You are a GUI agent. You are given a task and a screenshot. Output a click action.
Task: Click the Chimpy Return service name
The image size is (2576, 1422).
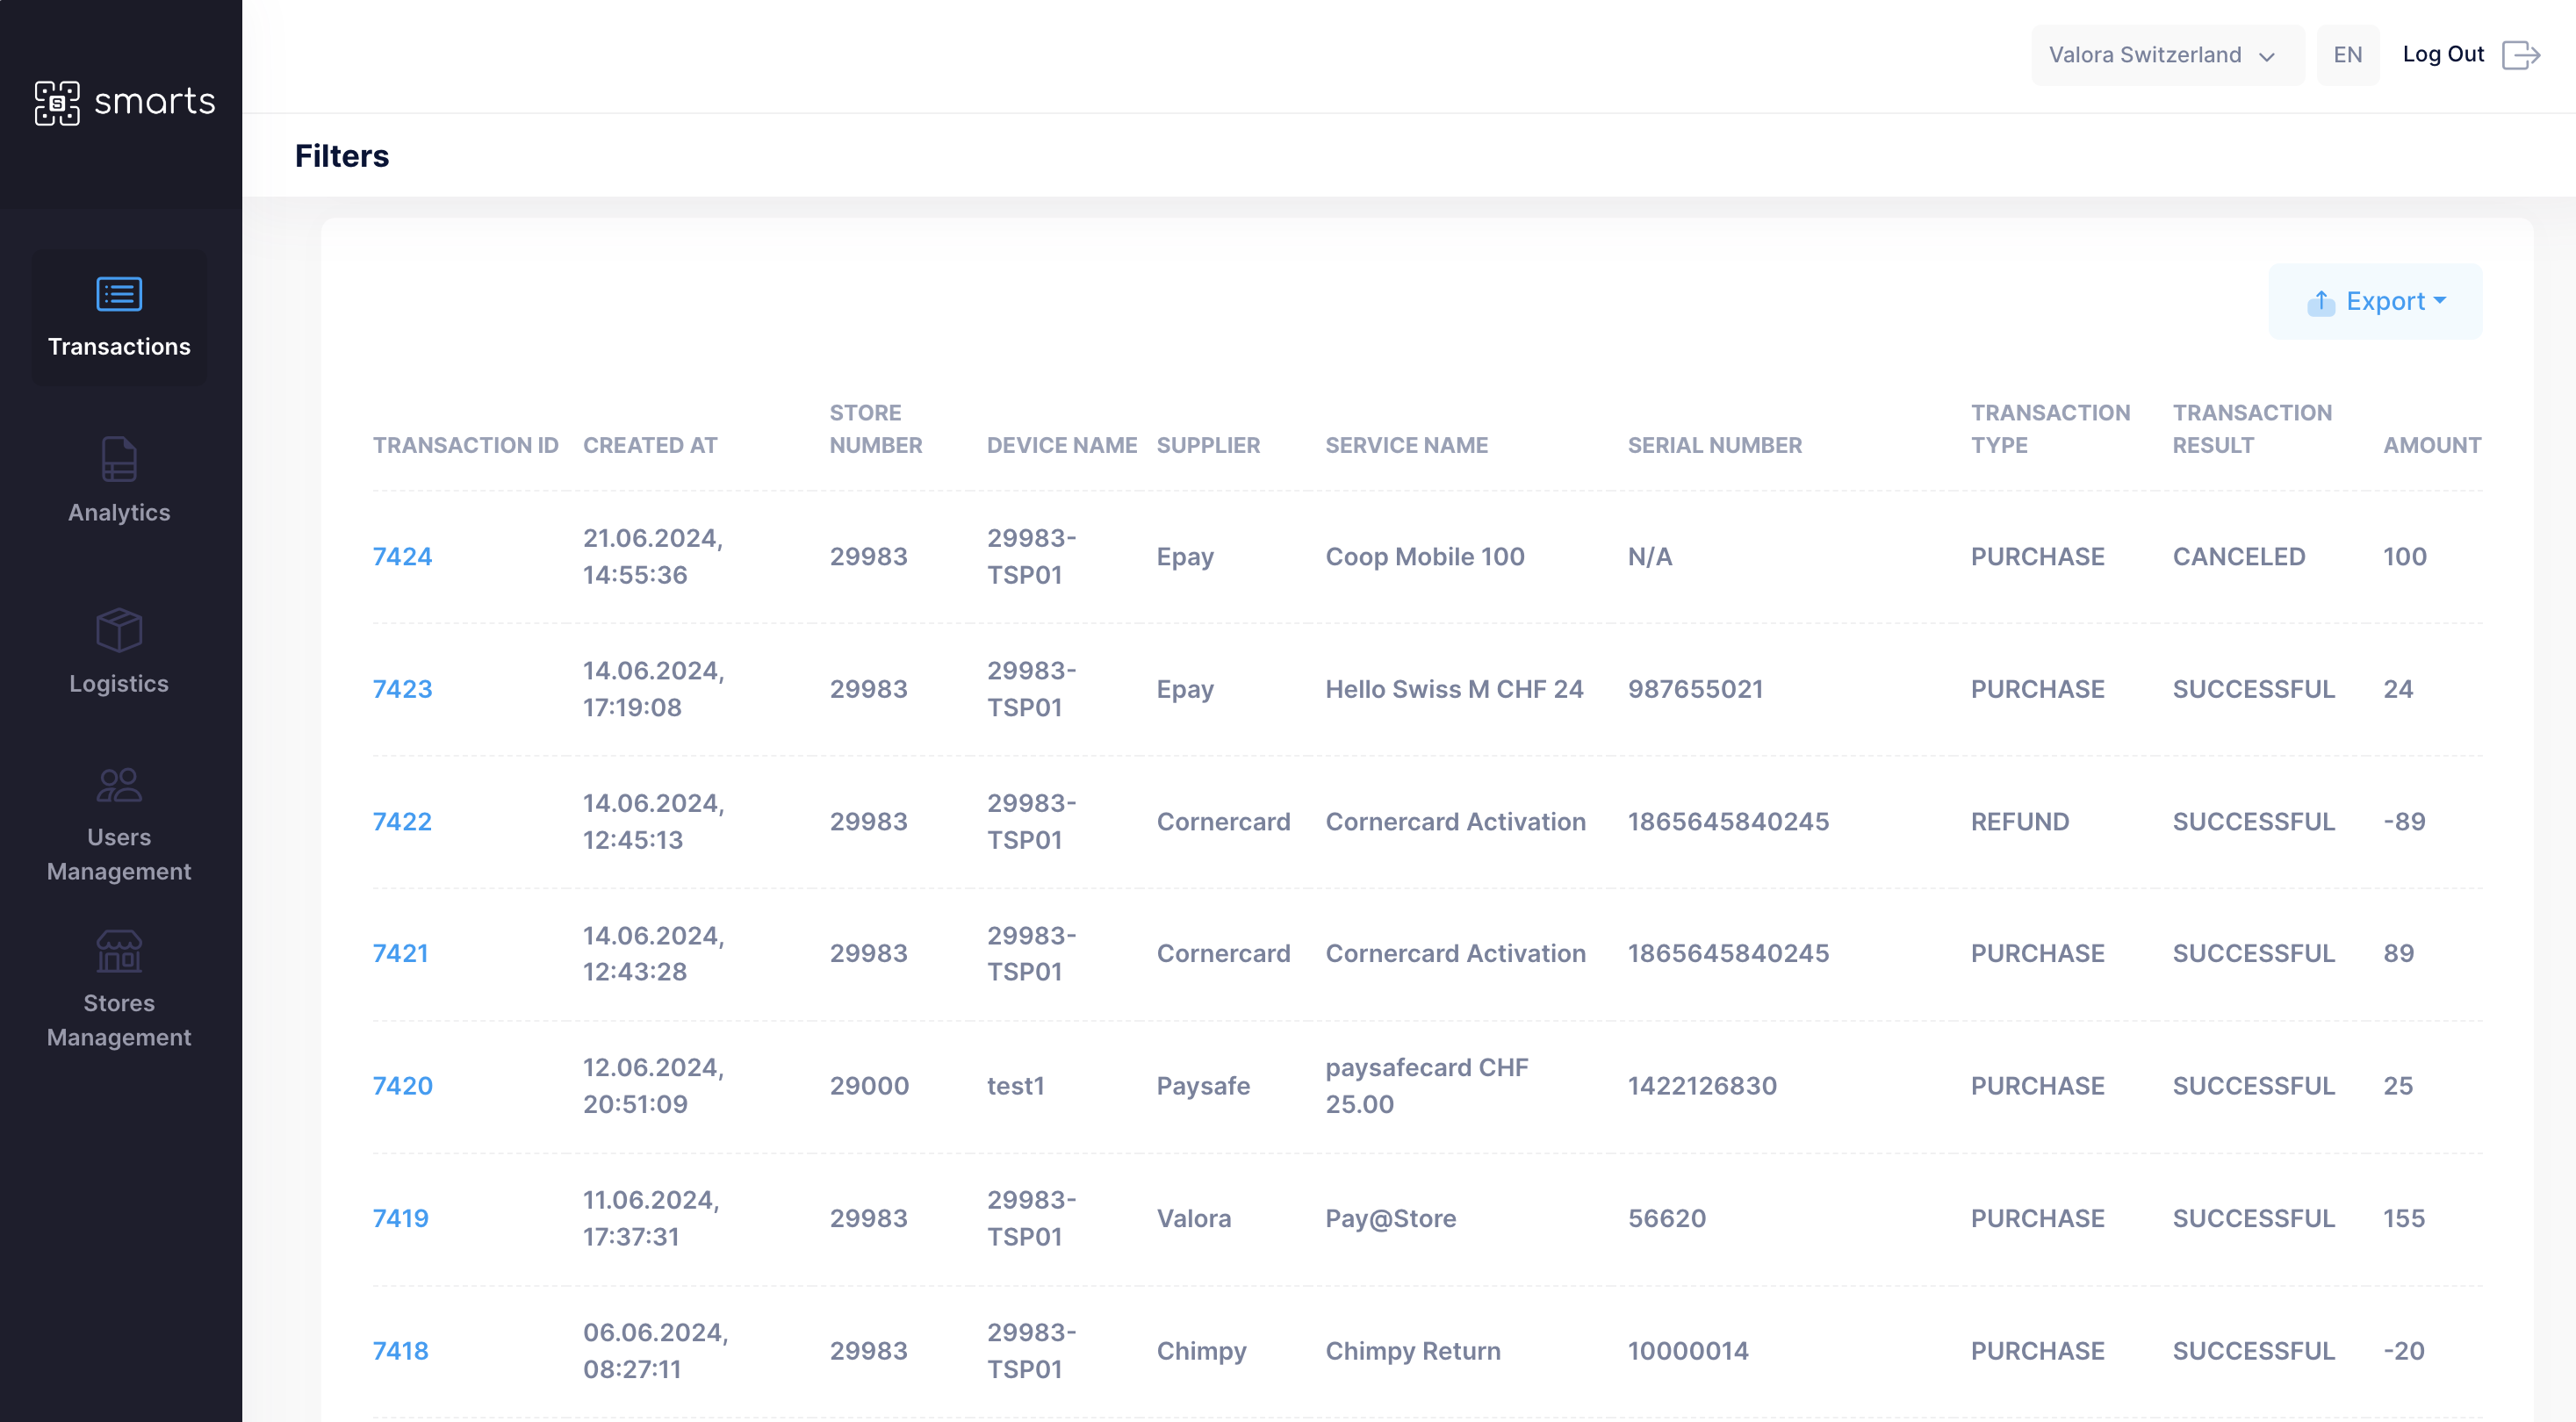[1412, 1351]
